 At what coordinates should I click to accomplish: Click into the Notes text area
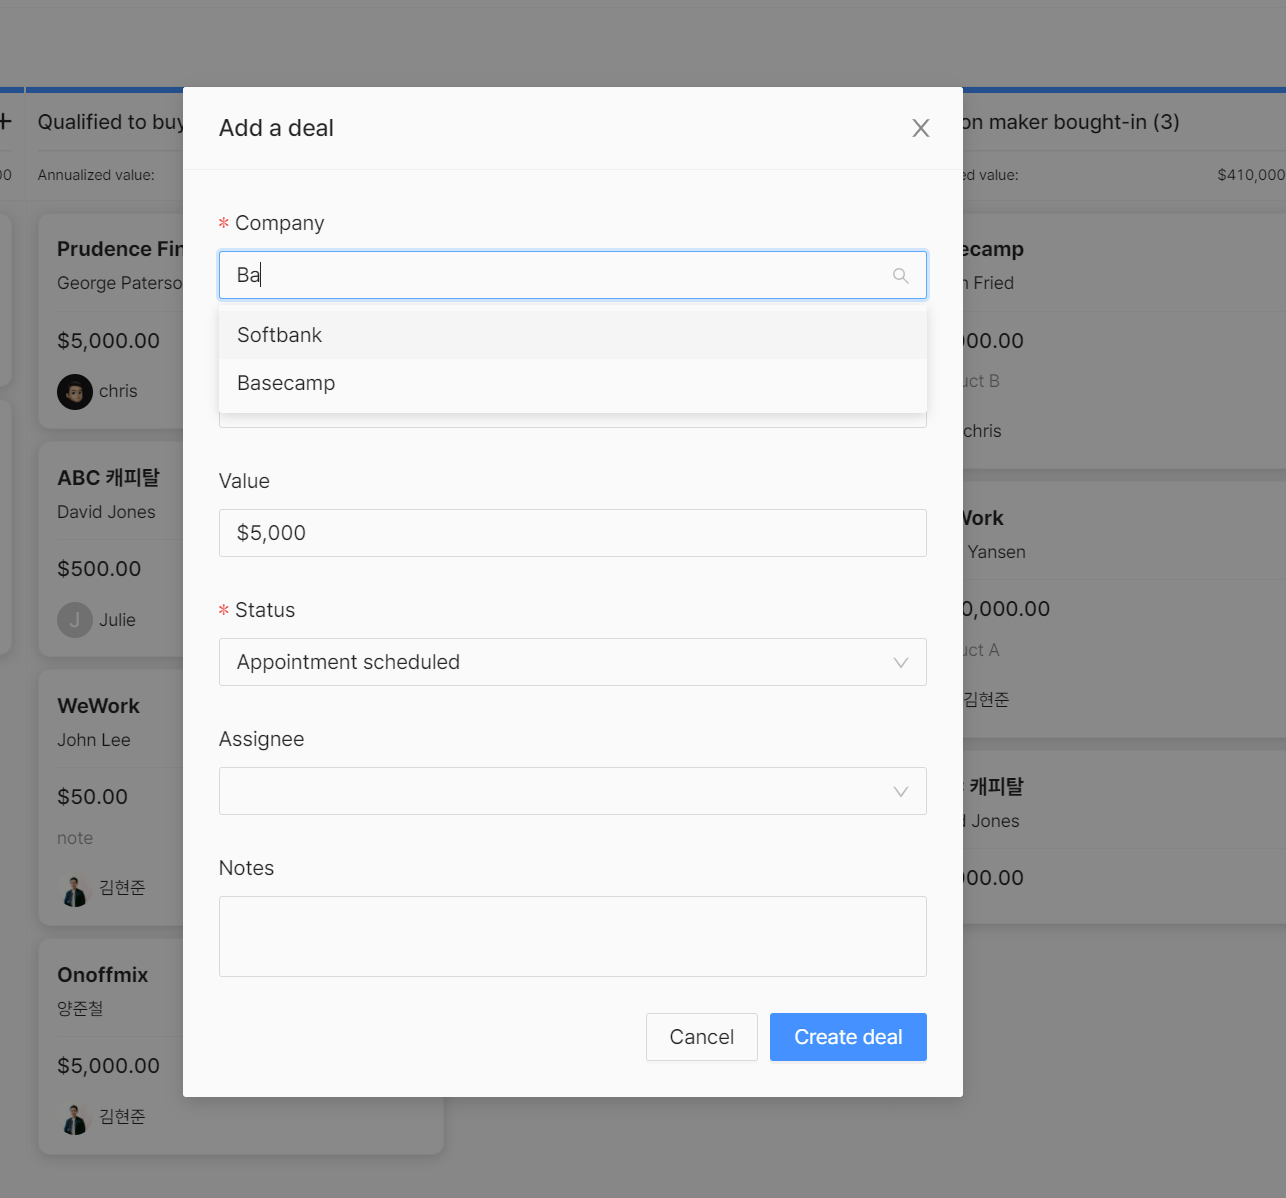(573, 936)
